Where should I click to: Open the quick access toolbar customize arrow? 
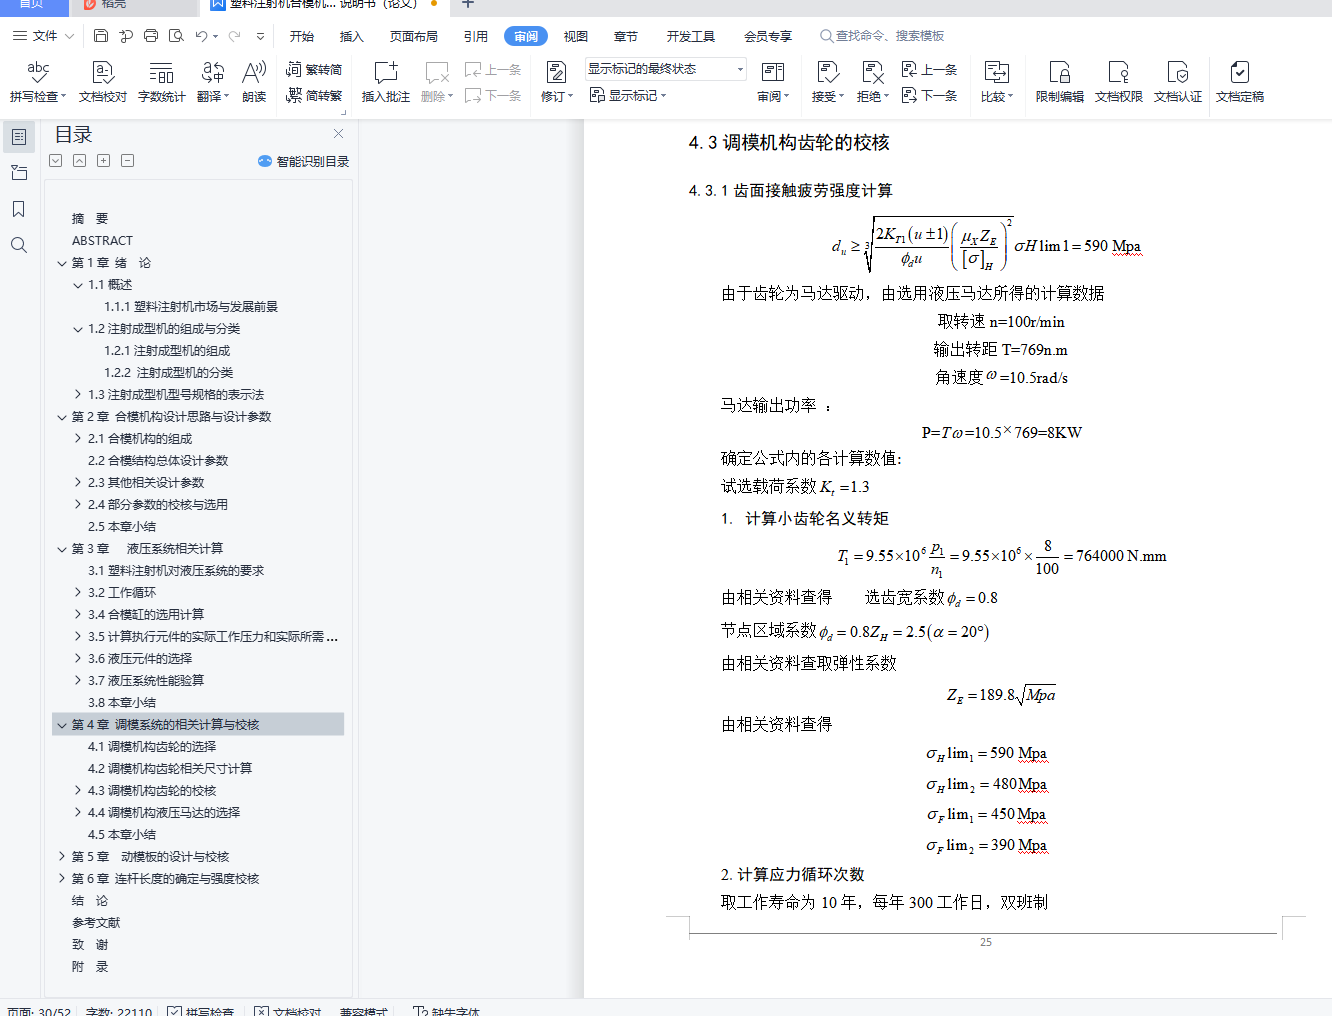(260, 36)
